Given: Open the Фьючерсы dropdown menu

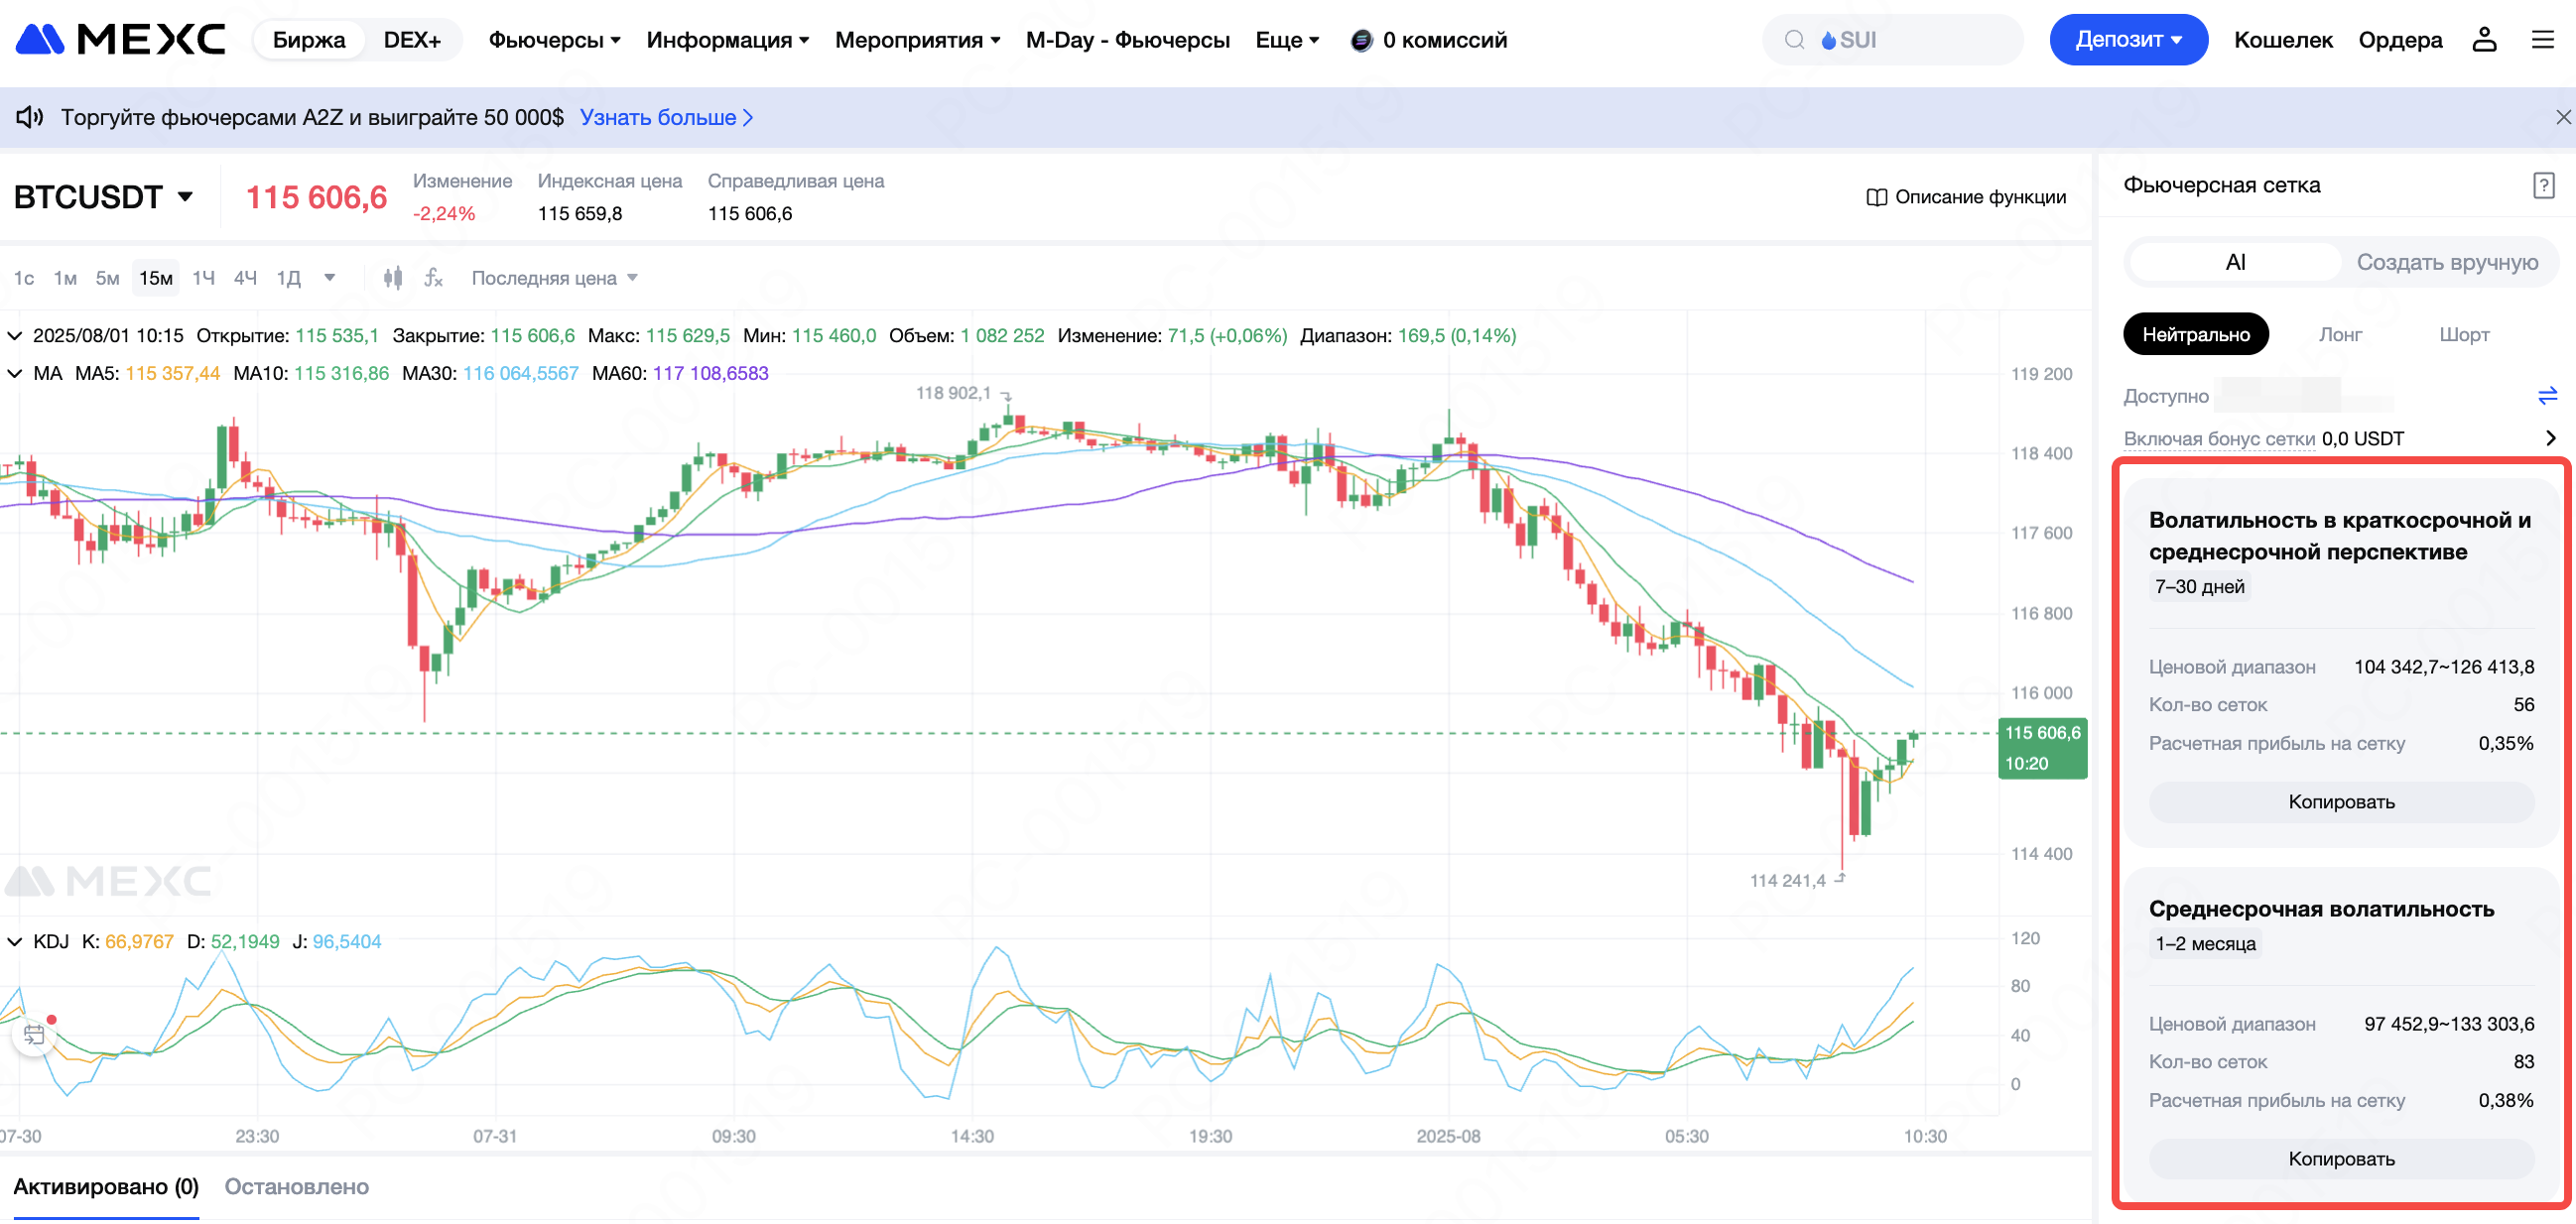Looking at the screenshot, I should pyautogui.click(x=554, y=40).
